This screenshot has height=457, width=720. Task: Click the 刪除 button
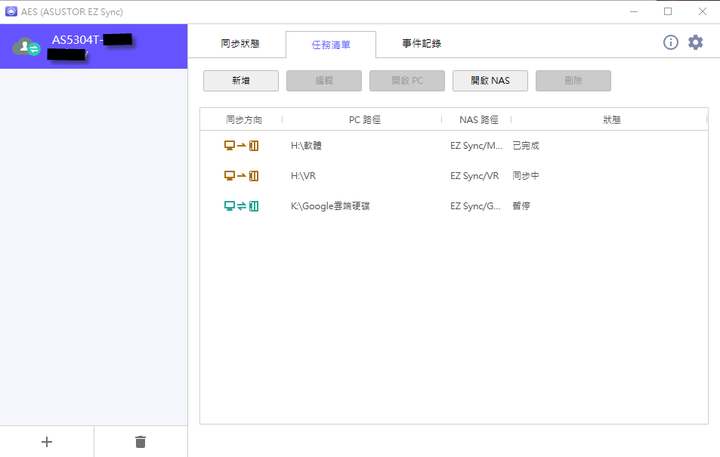[x=573, y=81]
